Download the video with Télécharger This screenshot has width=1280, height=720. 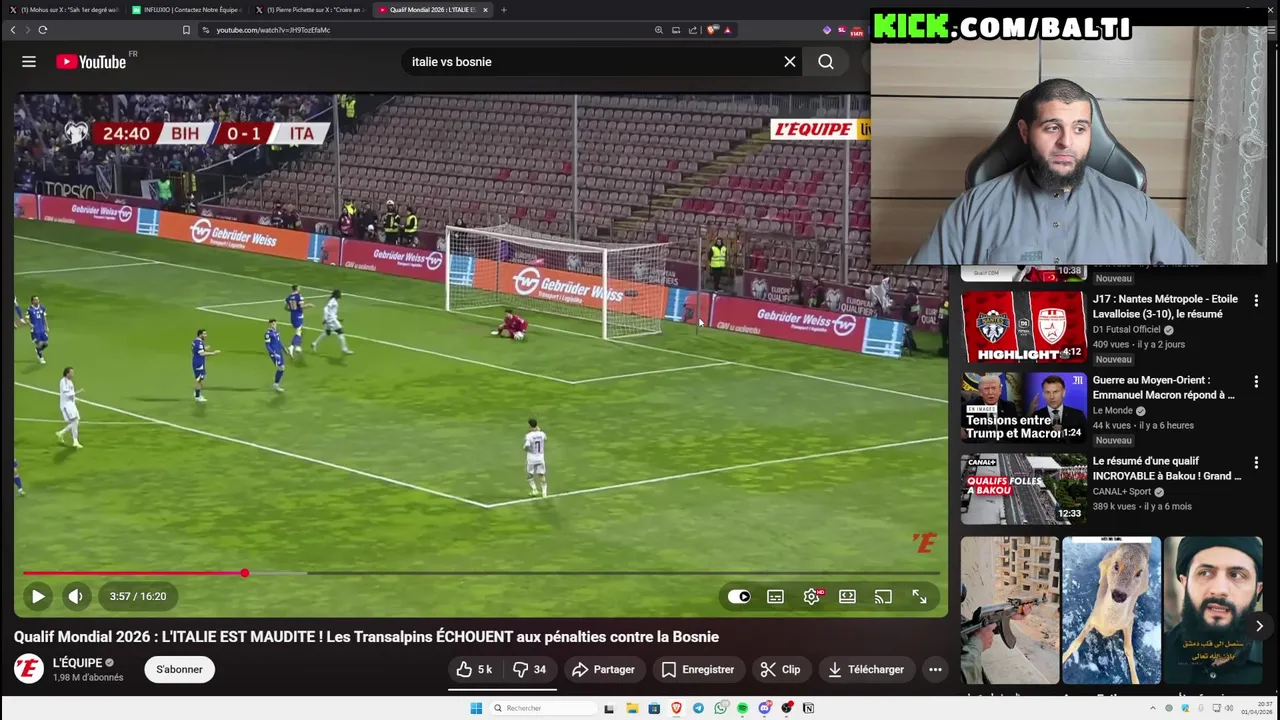coord(866,670)
